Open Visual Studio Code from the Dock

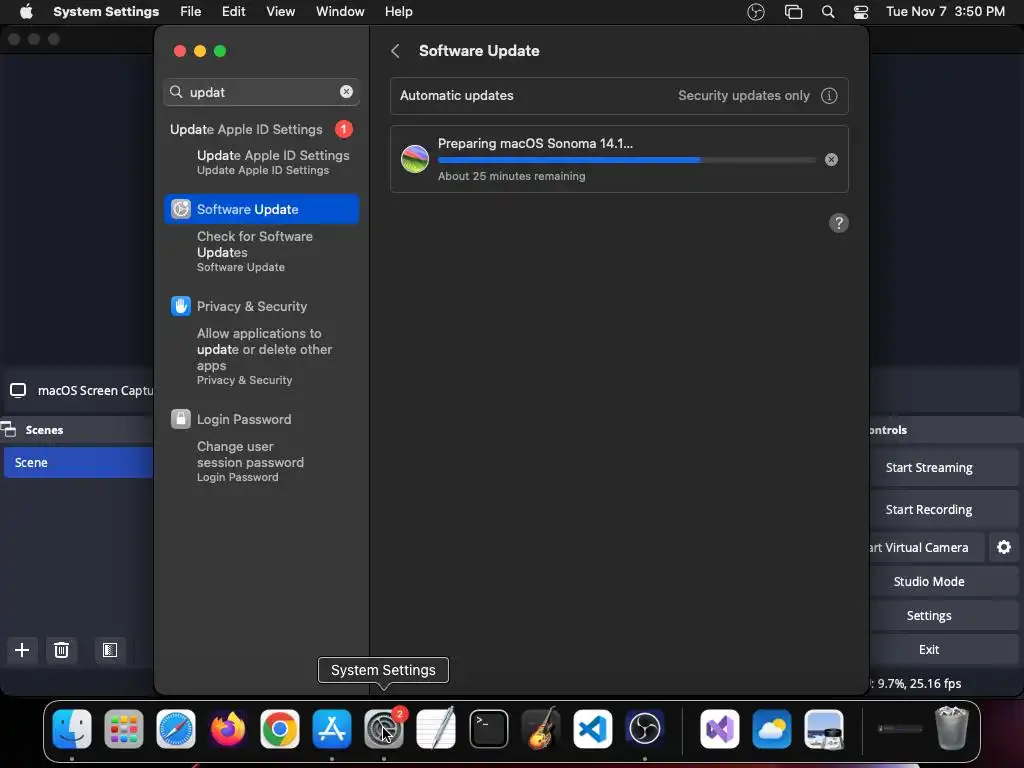tap(592, 729)
